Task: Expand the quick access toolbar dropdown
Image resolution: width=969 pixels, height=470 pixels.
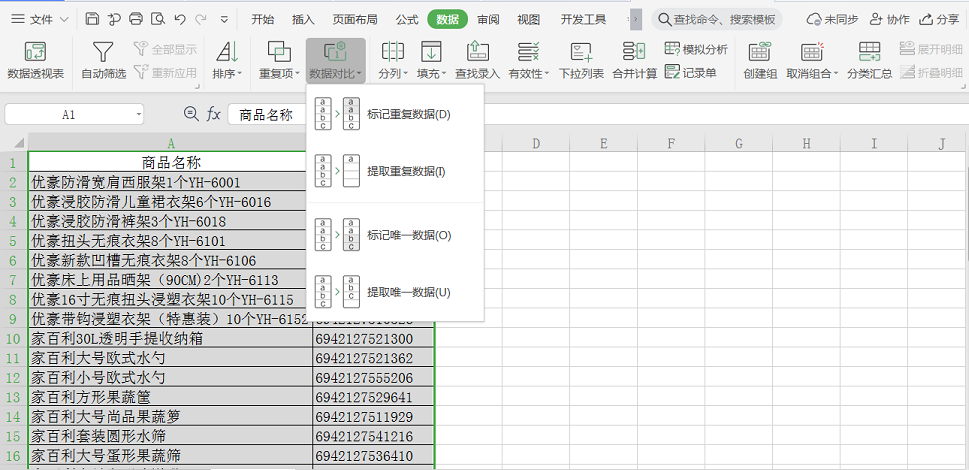Action: click(224, 19)
